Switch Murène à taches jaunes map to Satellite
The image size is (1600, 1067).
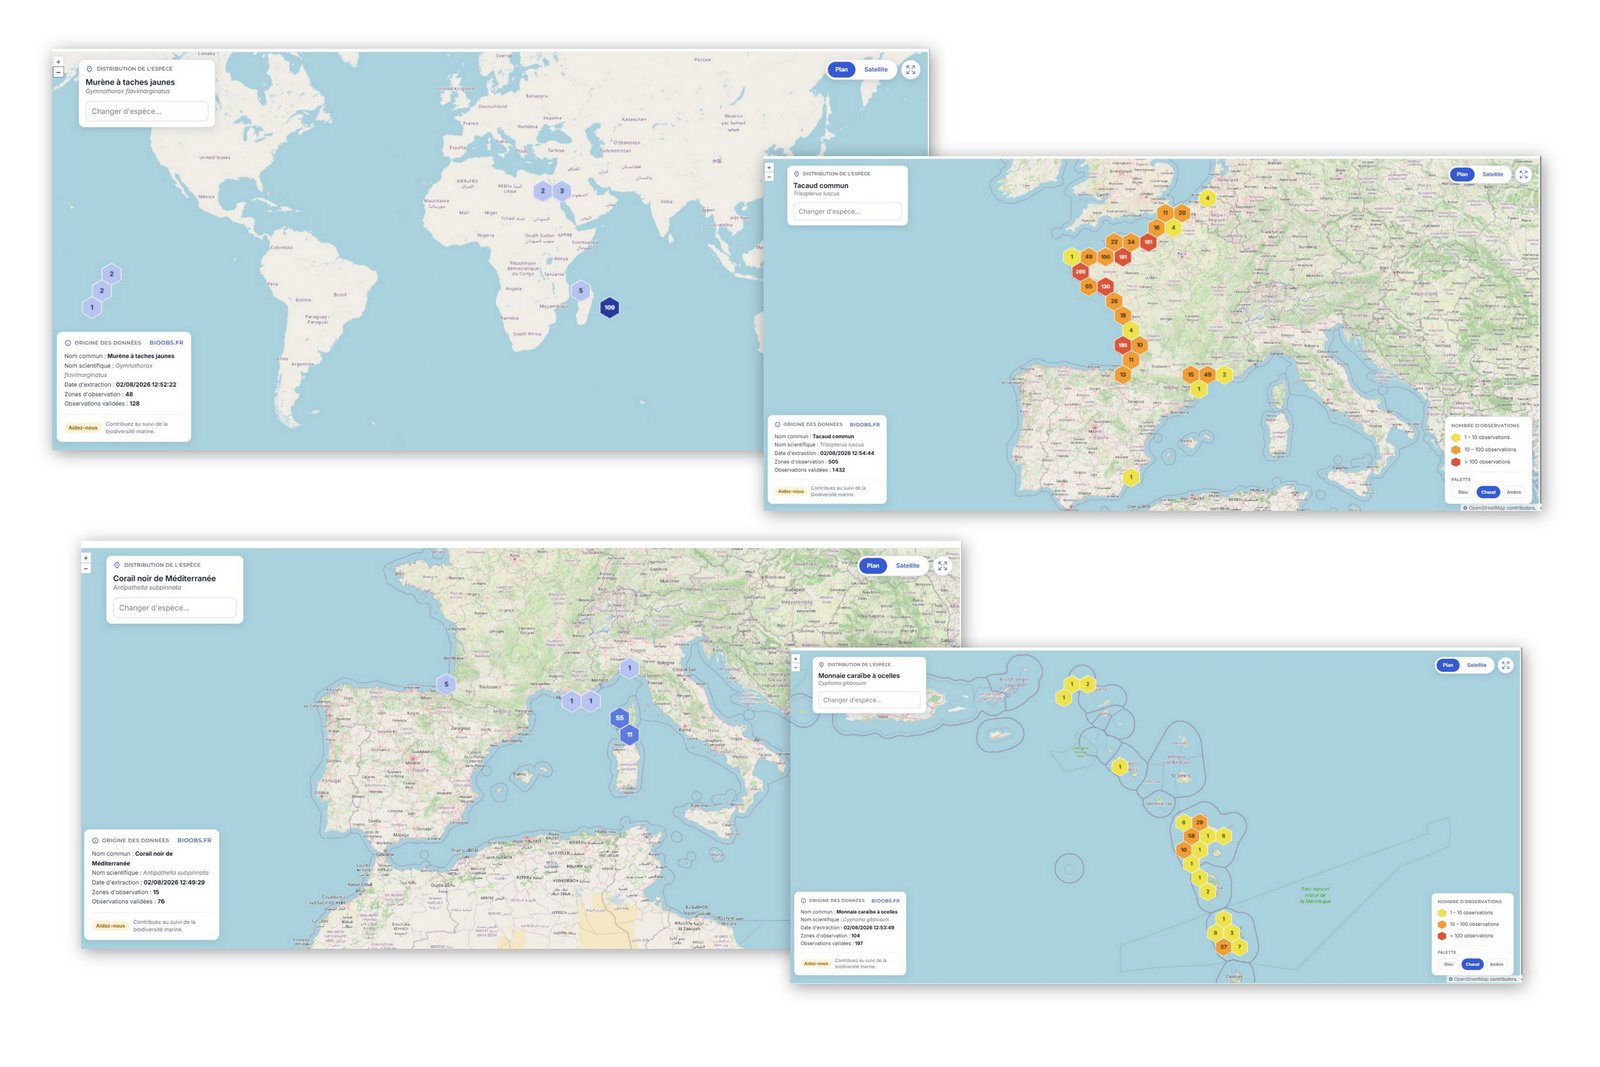coord(876,70)
